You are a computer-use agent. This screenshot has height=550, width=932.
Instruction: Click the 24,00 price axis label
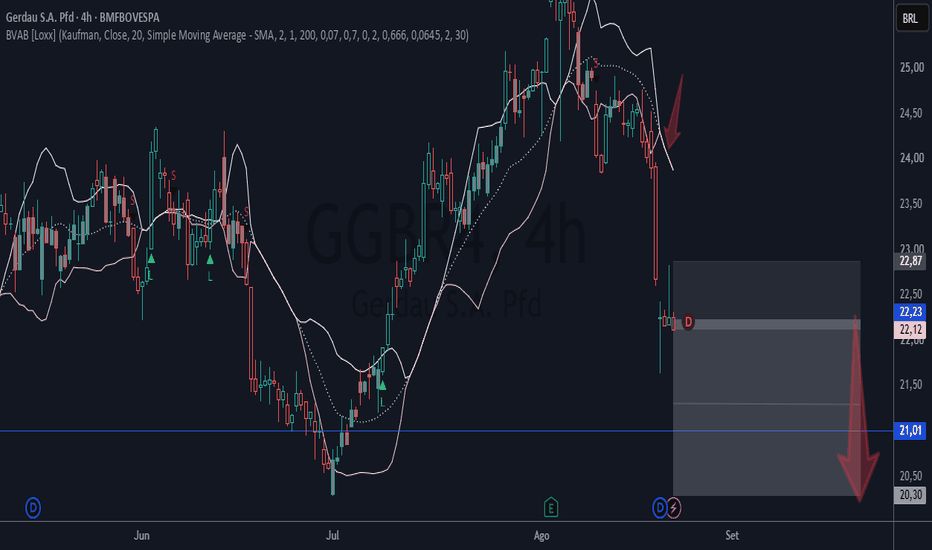point(911,158)
